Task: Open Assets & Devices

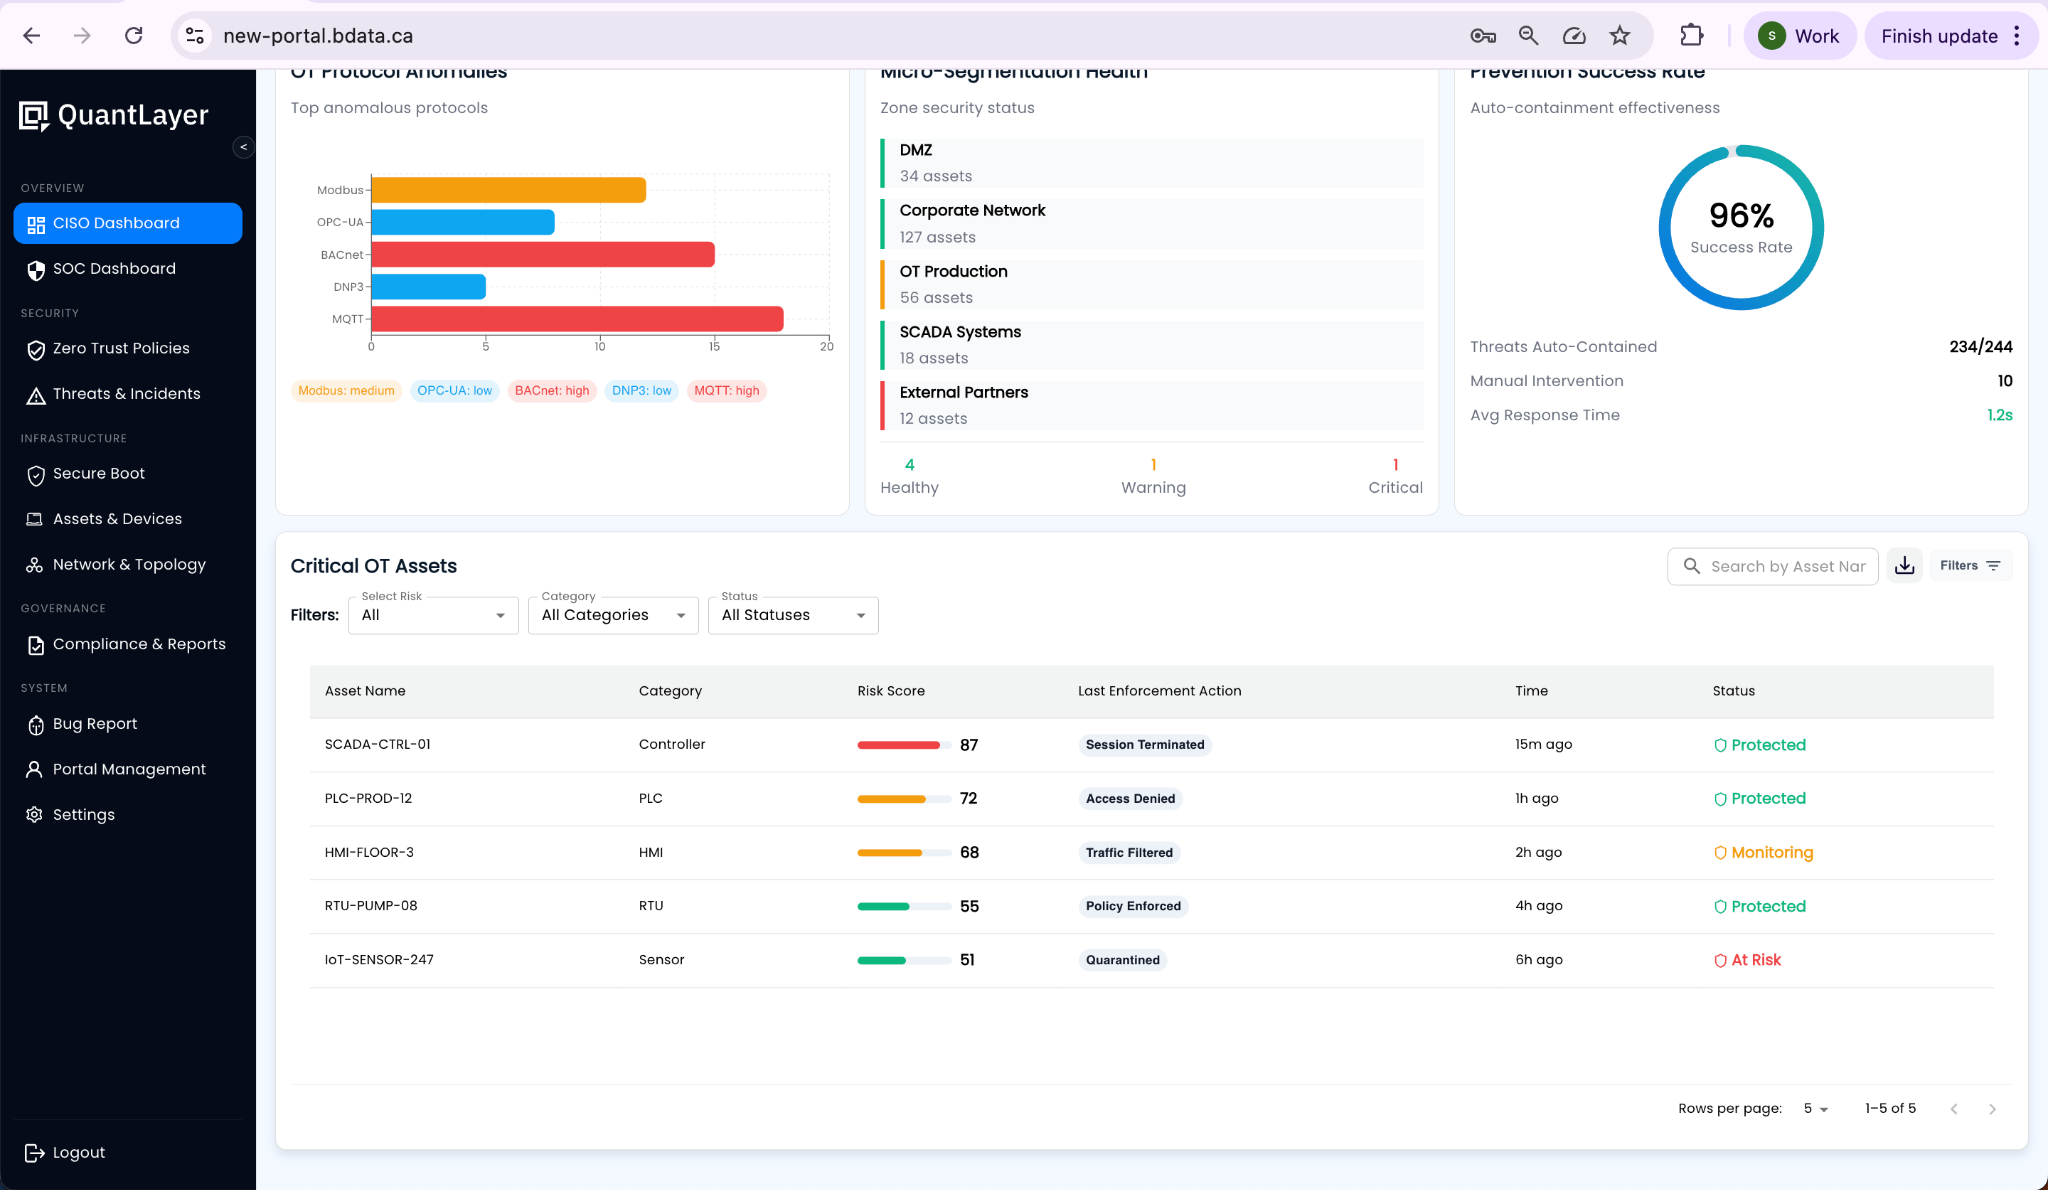Action: coord(117,518)
